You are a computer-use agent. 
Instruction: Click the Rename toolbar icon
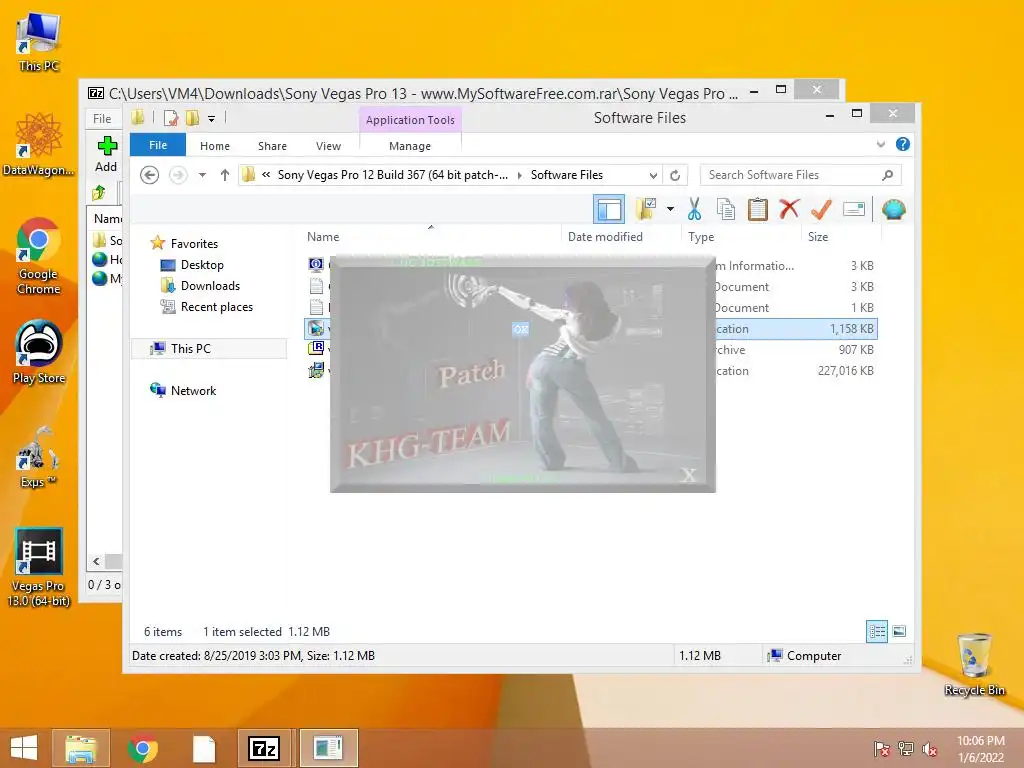coord(854,210)
